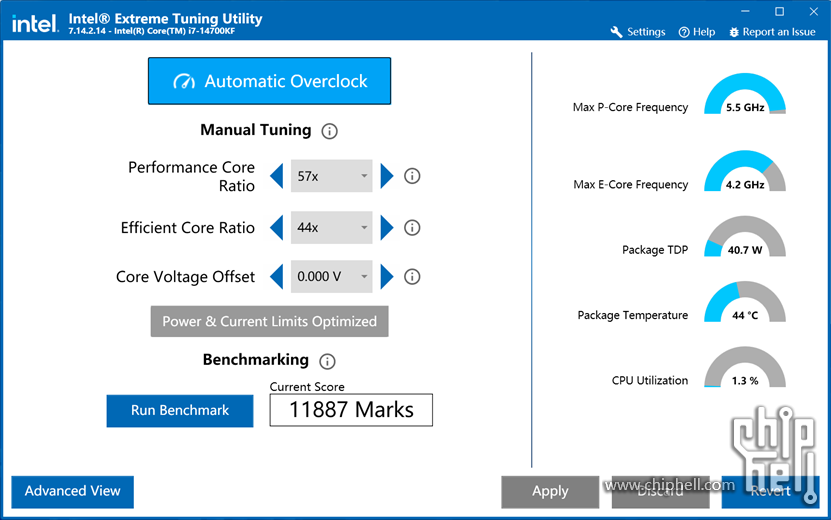The width and height of the screenshot is (831, 520).
Task: Increase Performance Core Ratio with right arrow
Action: click(387, 176)
